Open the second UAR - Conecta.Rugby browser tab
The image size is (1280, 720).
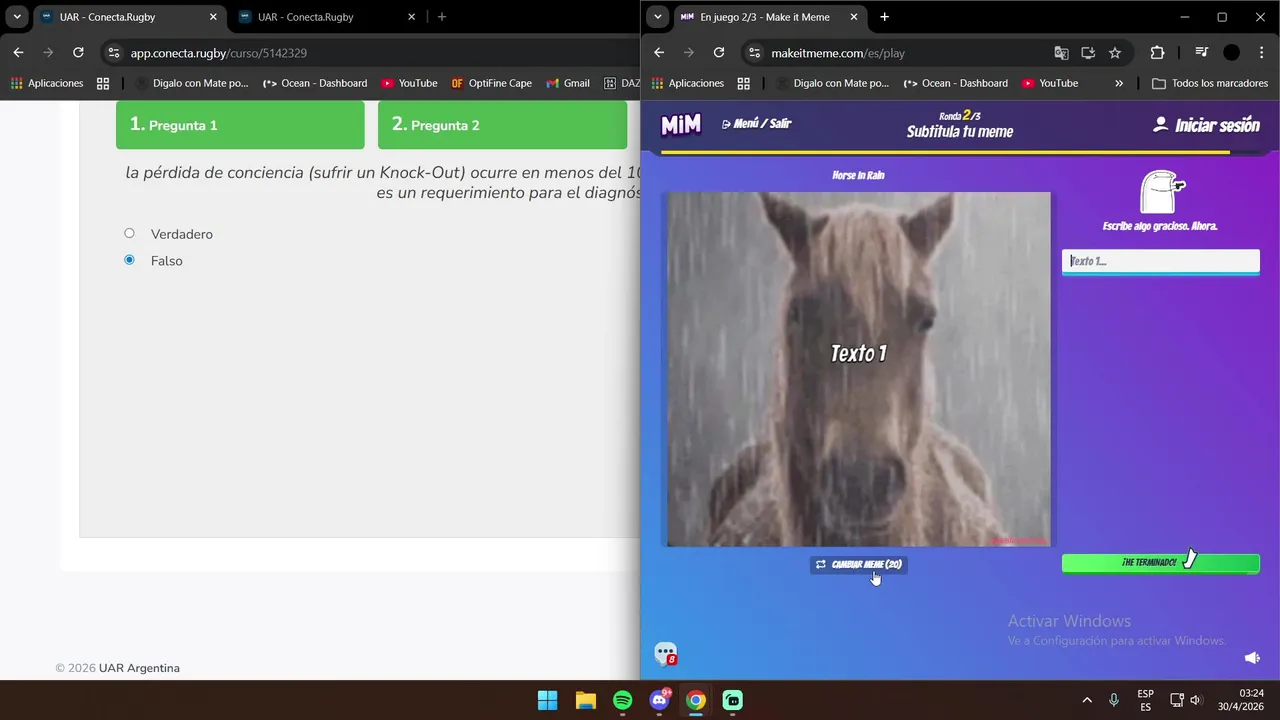tap(326, 17)
